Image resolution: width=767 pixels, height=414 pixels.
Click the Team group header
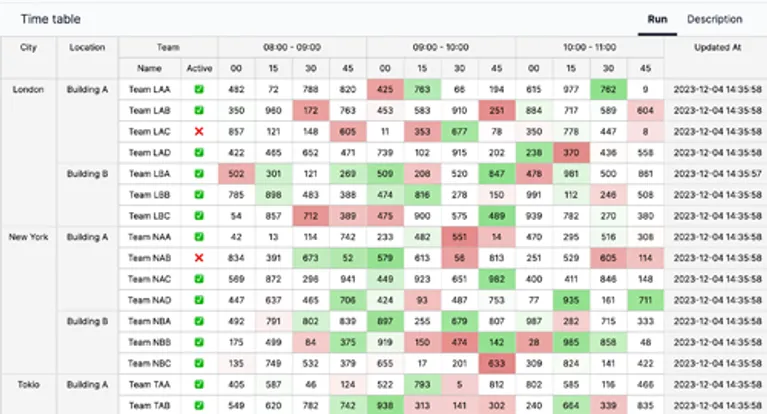point(168,47)
